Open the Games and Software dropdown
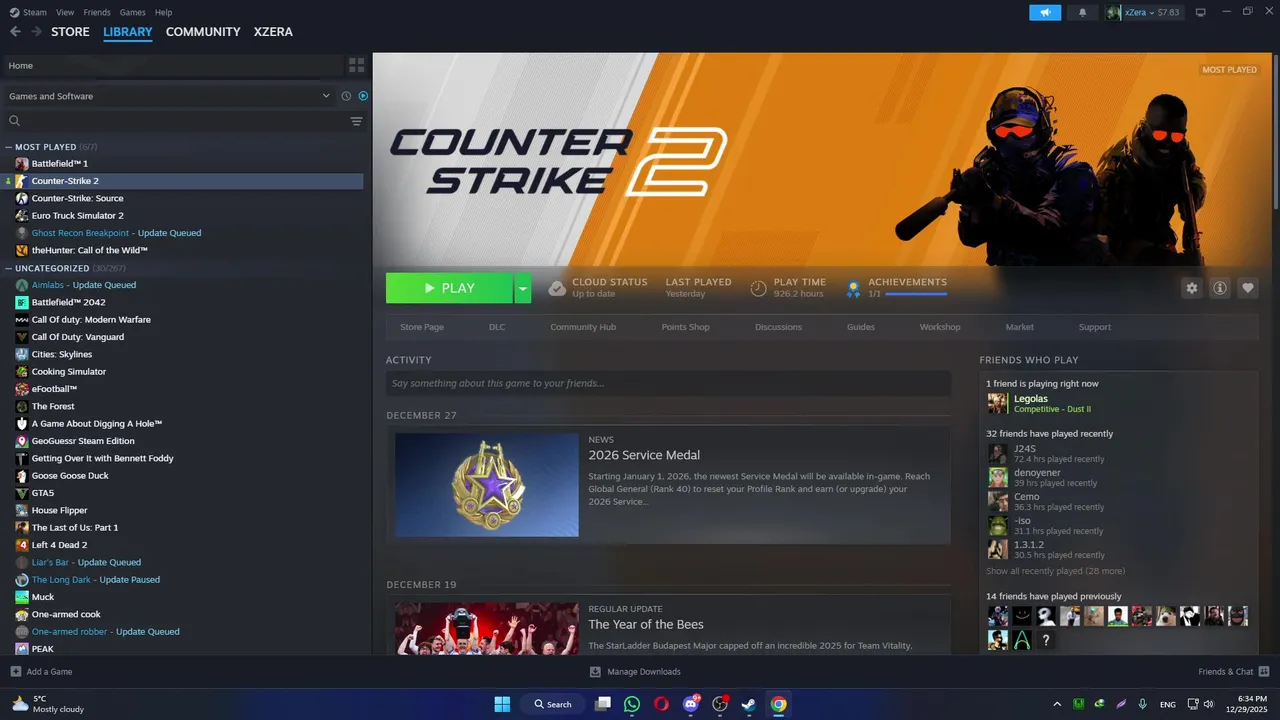Screen dimensions: 1280x720 [x=169, y=96]
